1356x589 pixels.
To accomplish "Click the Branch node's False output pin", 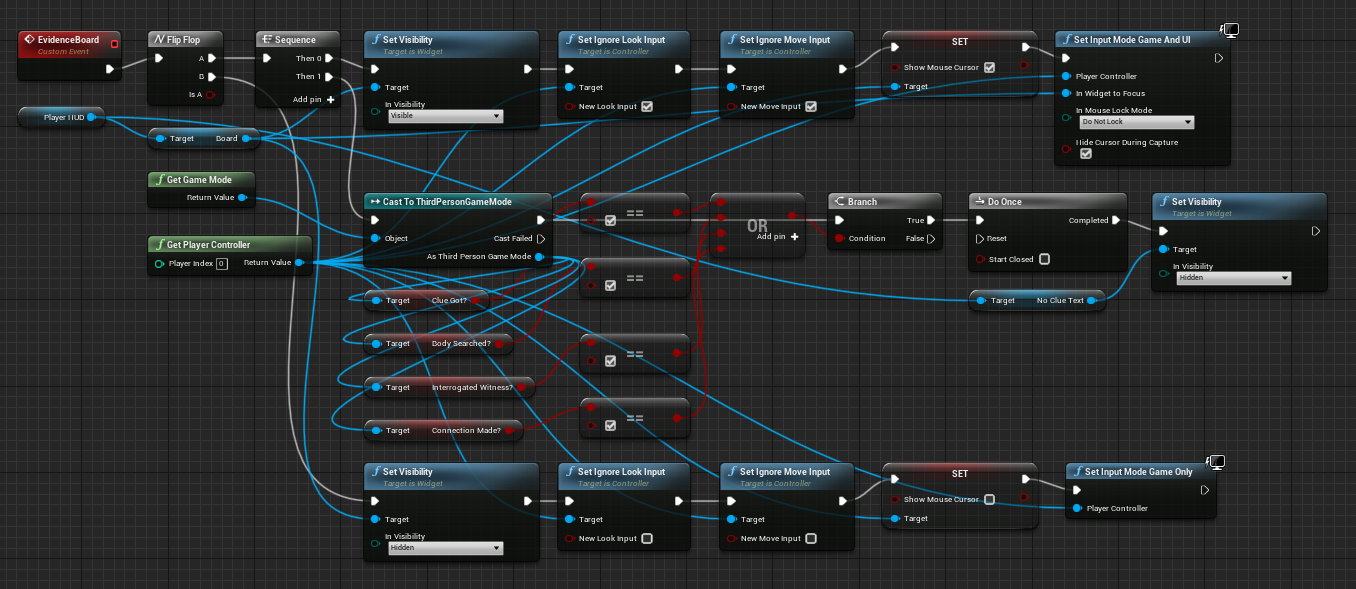I will click(931, 239).
